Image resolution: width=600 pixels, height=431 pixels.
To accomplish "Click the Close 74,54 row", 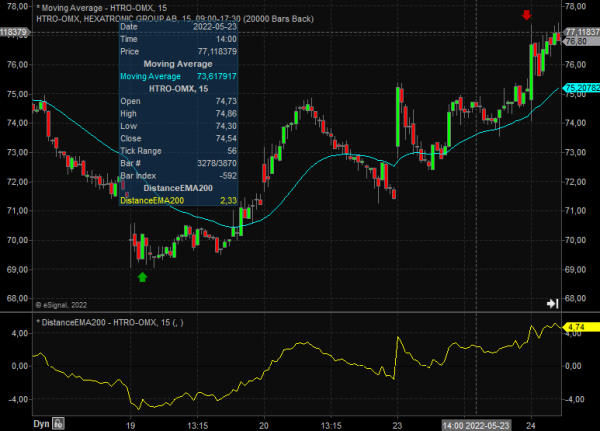I will click(x=178, y=138).
